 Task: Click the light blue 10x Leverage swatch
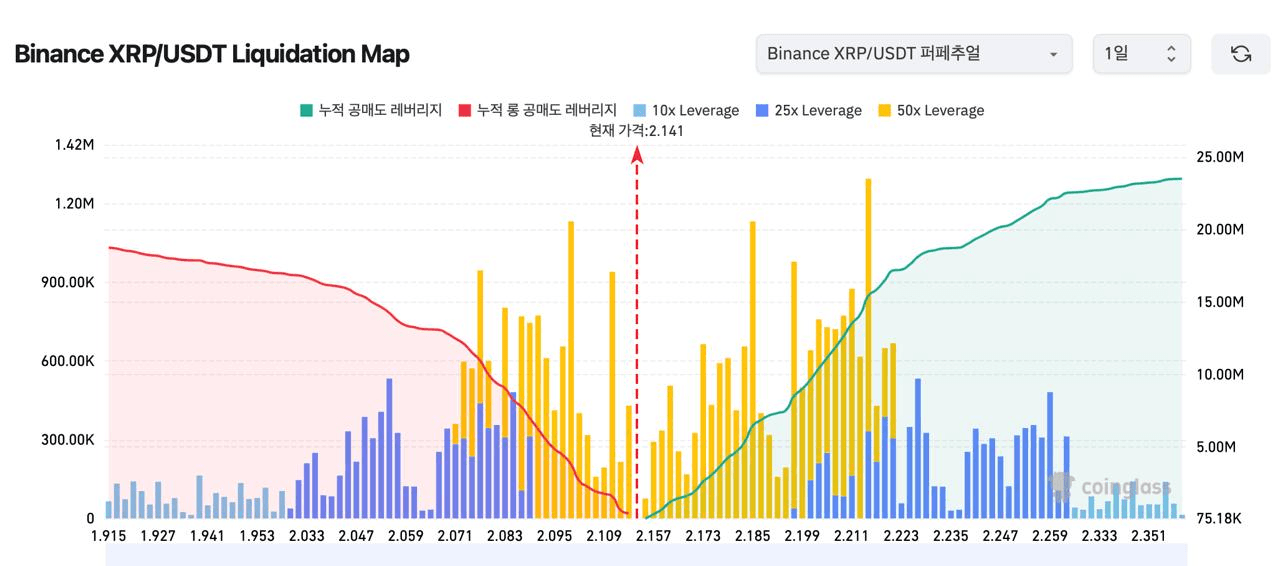pos(639,110)
